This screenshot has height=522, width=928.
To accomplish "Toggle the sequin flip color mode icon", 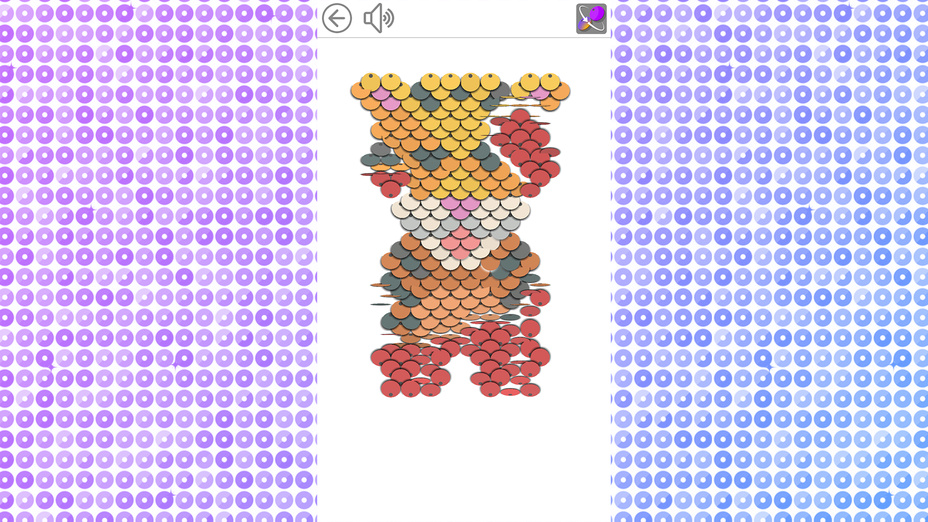I will point(591,18).
